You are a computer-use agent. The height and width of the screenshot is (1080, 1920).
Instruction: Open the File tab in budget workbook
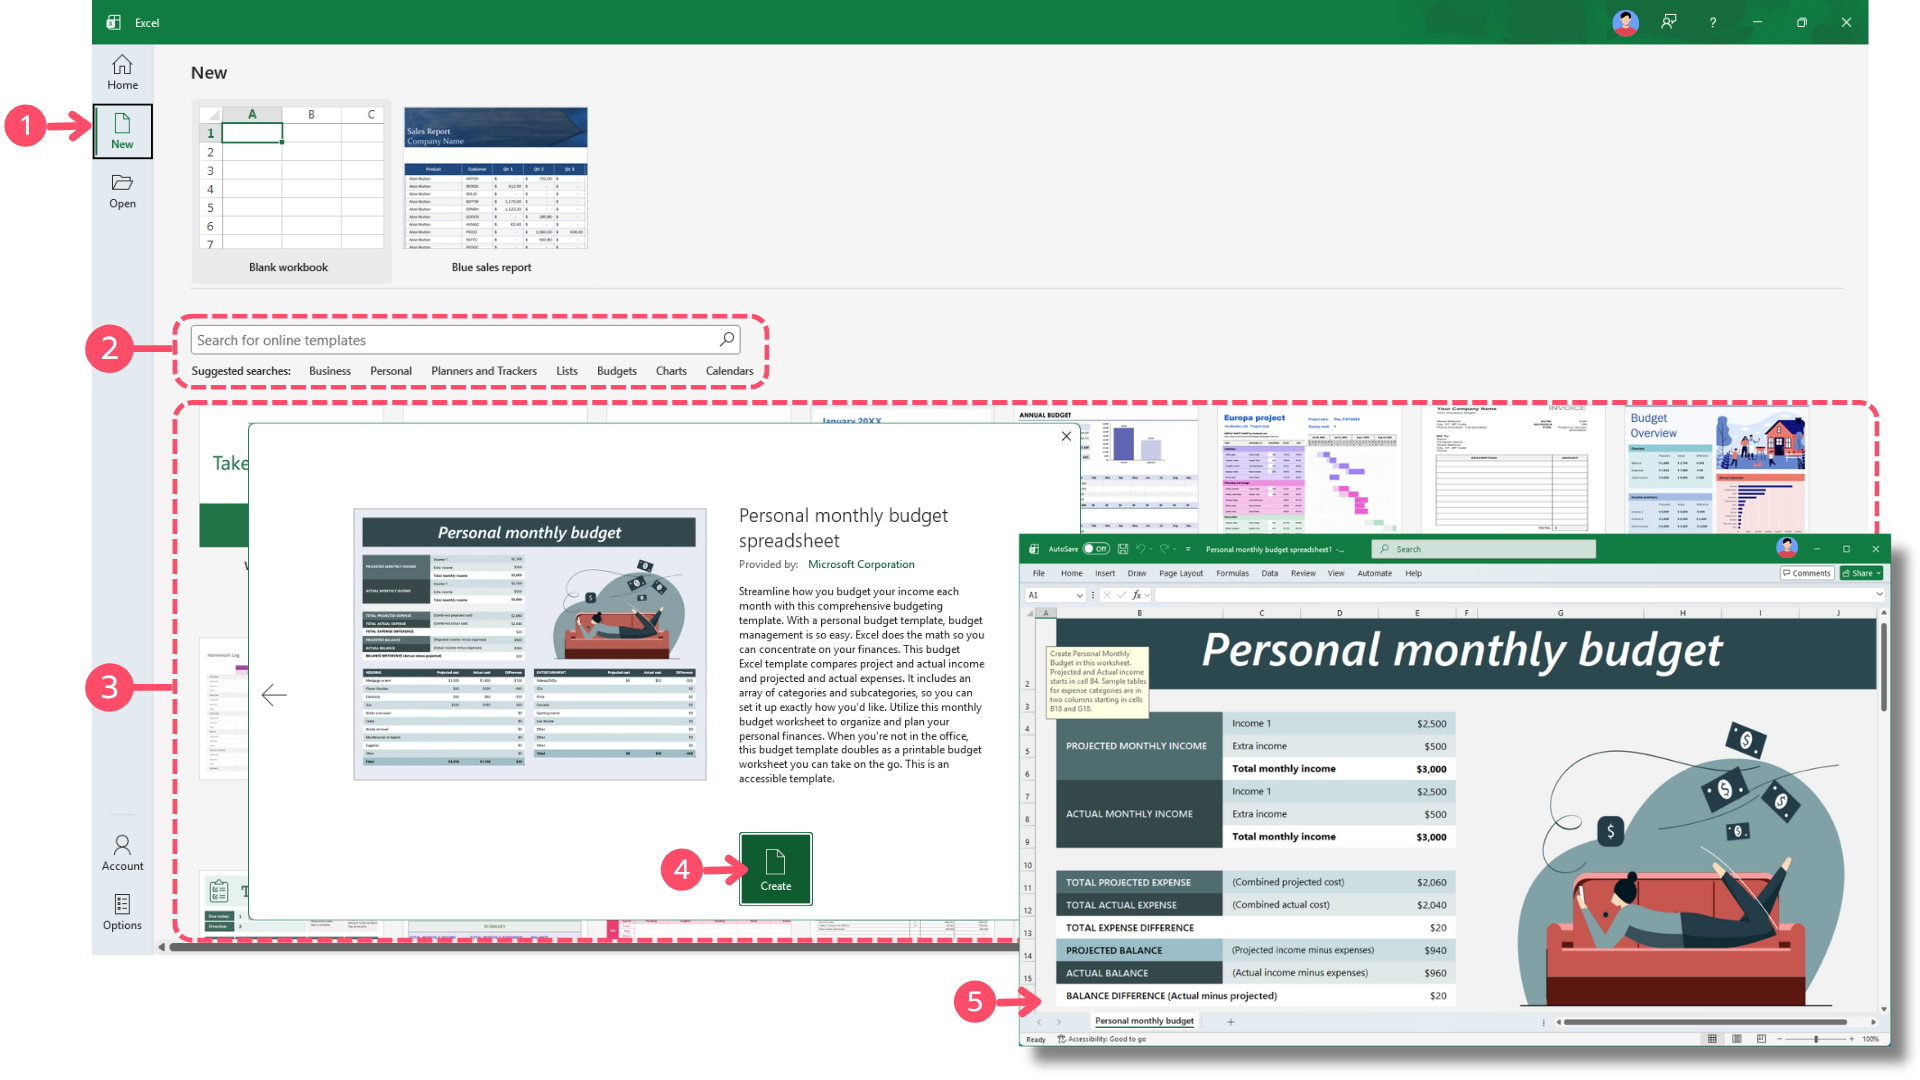[x=1039, y=573]
